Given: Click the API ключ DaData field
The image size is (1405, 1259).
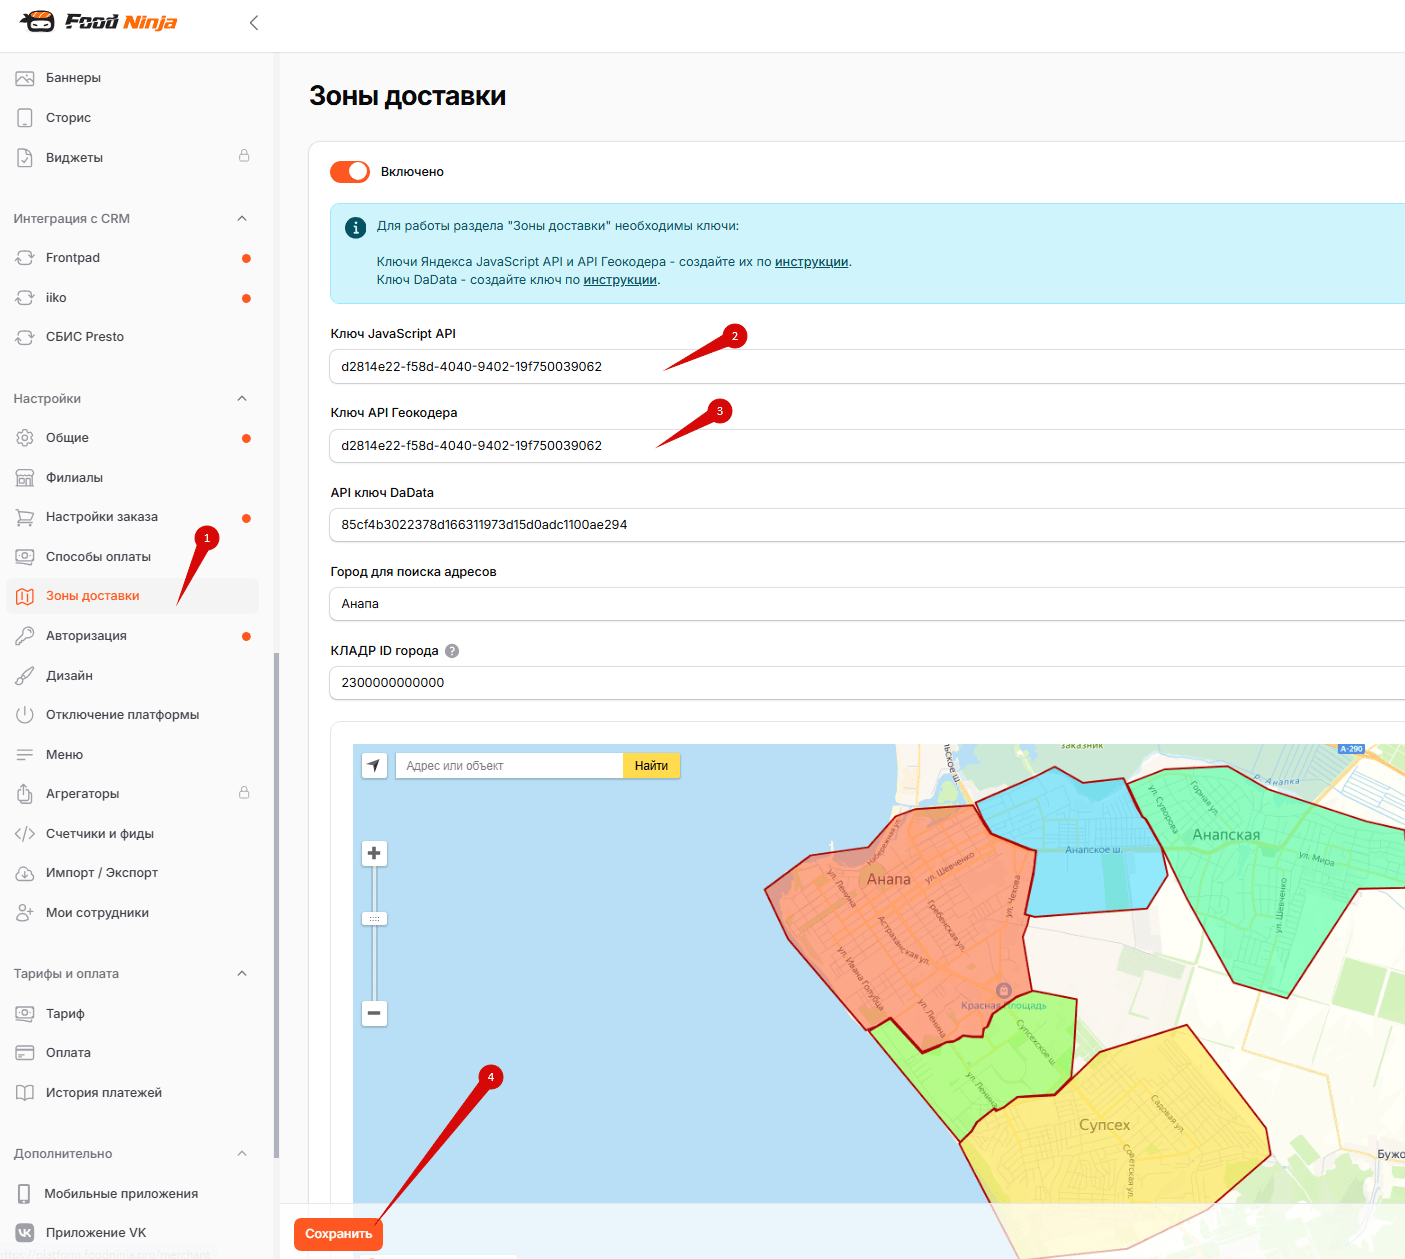Looking at the screenshot, I should click(x=867, y=525).
